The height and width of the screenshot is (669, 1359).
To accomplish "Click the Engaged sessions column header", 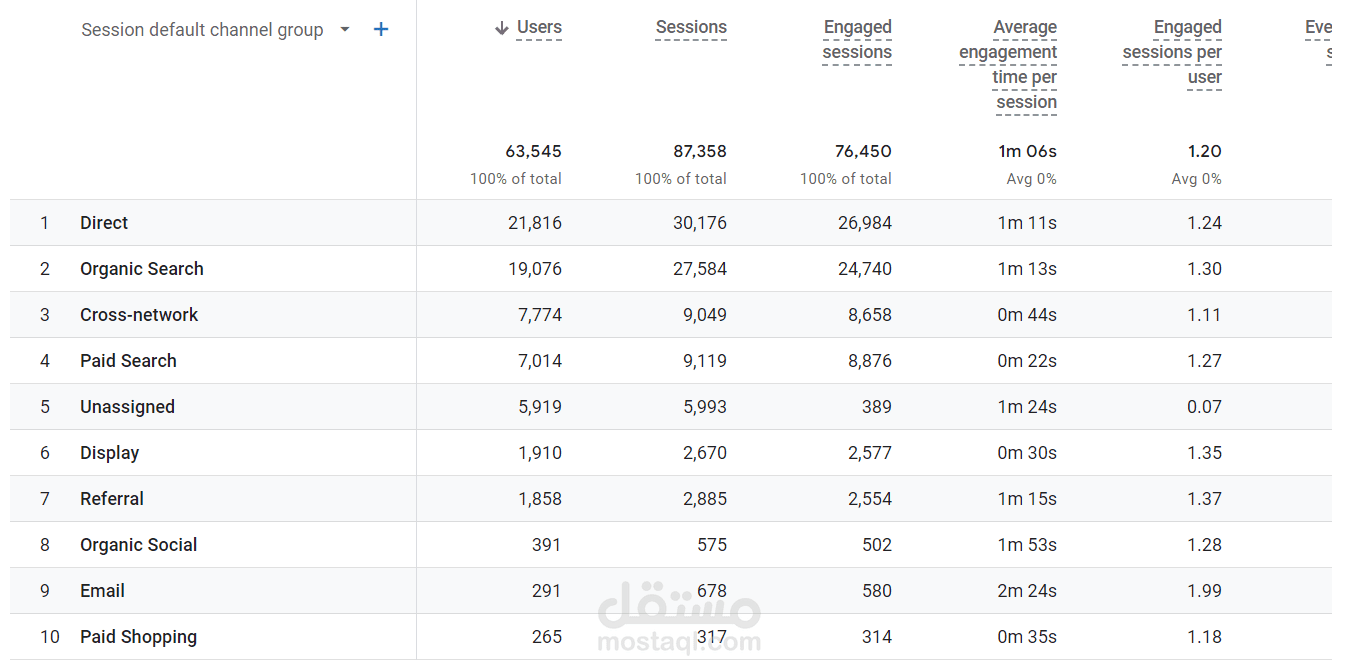I will pos(857,40).
